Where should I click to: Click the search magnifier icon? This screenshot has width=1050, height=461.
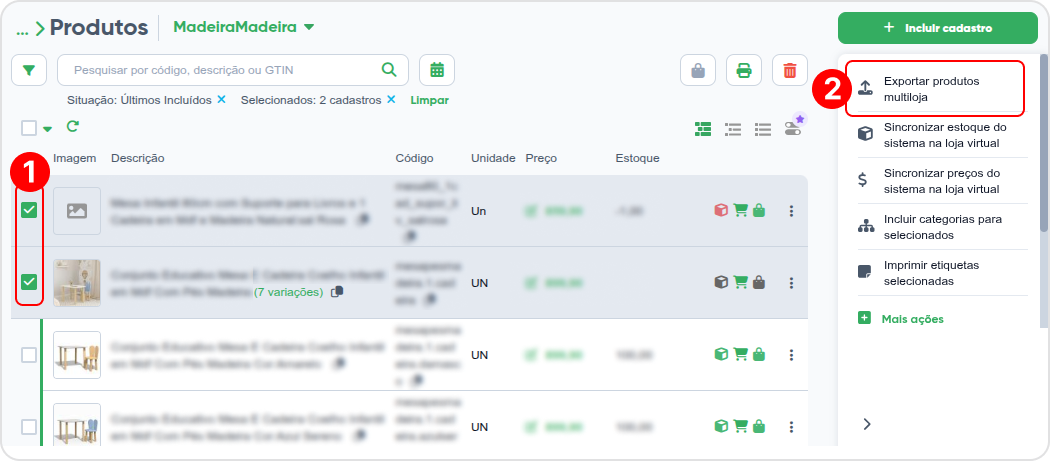tap(388, 69)
